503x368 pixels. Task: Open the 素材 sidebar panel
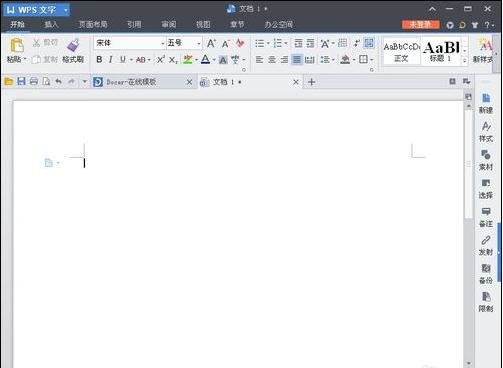486,160
